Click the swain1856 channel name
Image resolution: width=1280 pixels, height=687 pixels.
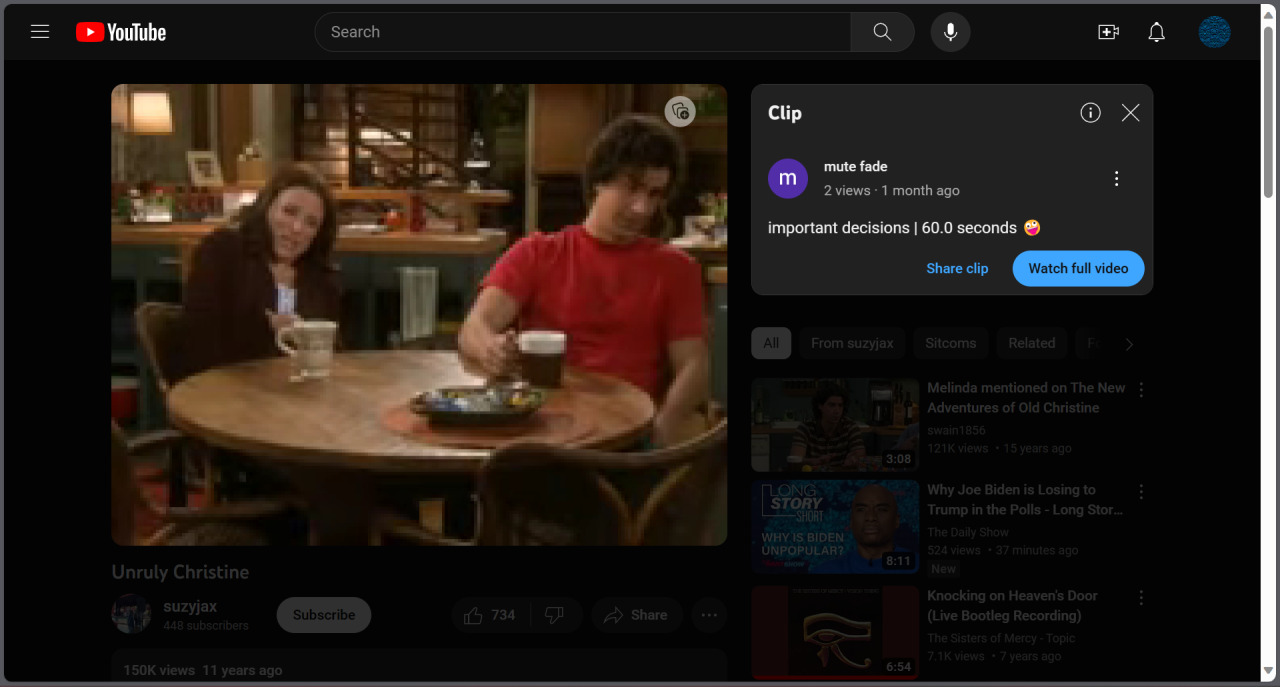(x=956, y=430)
